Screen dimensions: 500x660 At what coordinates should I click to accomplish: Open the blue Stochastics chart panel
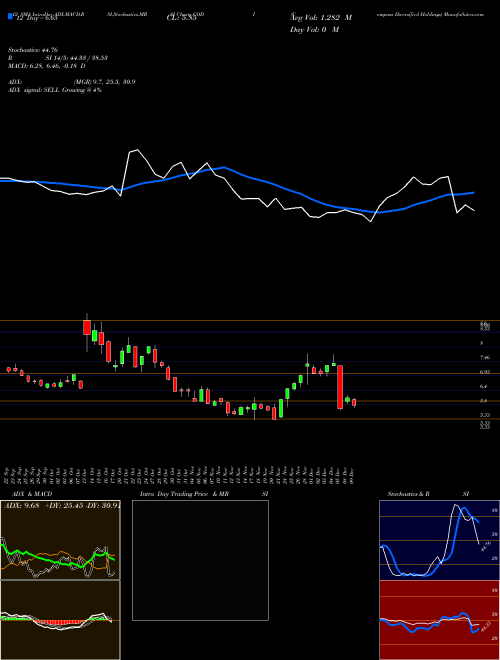(439, 540)
